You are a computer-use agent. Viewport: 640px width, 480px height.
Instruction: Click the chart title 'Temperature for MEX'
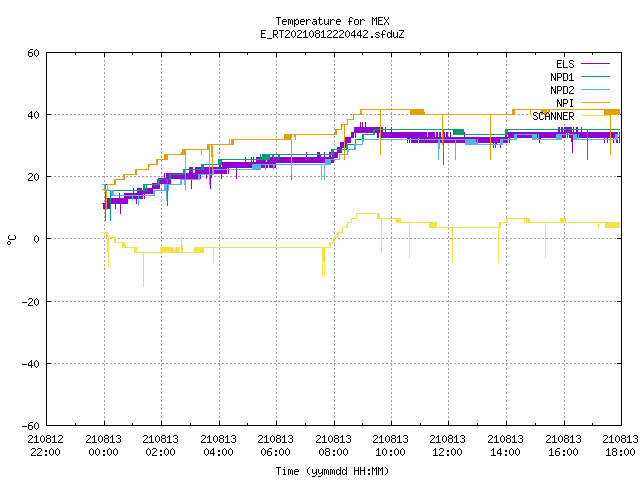click(332, 21)
